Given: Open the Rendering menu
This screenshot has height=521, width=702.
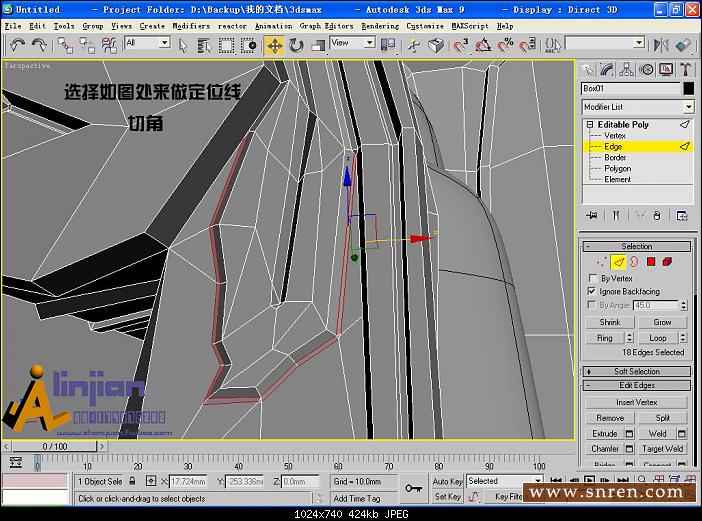Looking at the screenshot, I should (x=379, y=26).
